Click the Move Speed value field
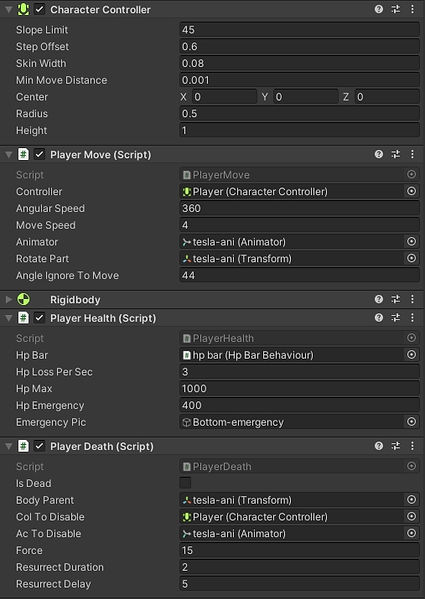 [299, 225]
